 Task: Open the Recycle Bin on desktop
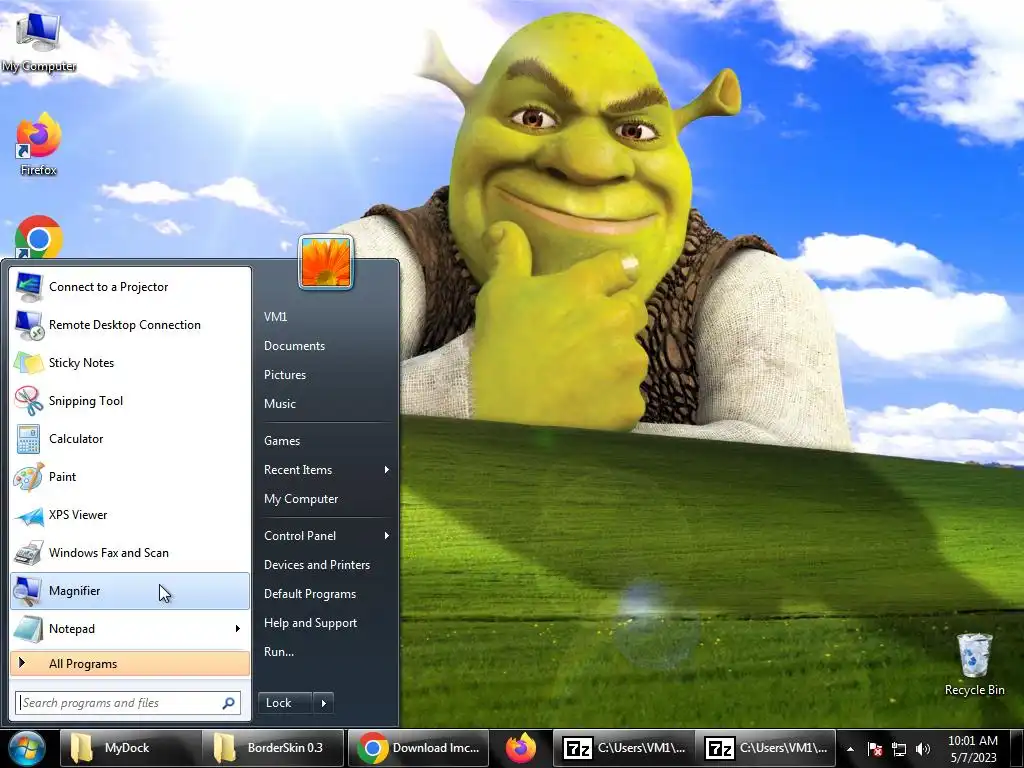tap(974, 664)
